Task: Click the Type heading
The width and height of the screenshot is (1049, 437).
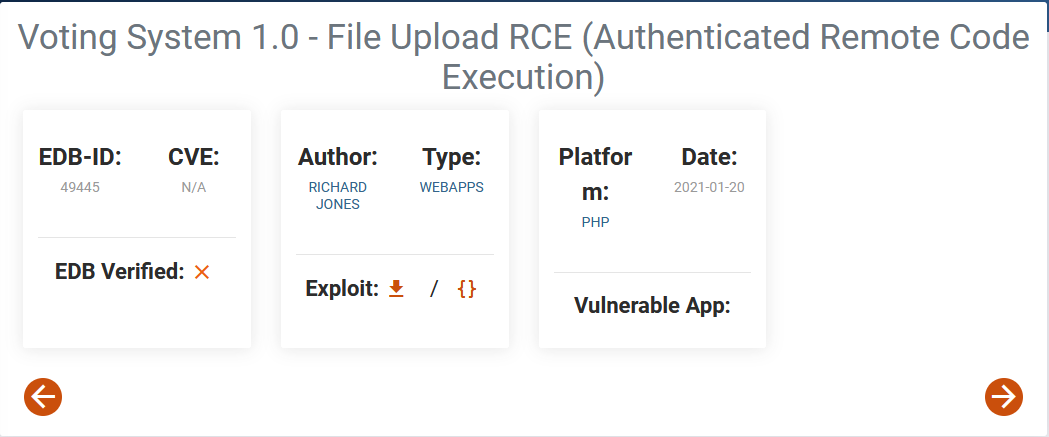Action: [452, 157]
